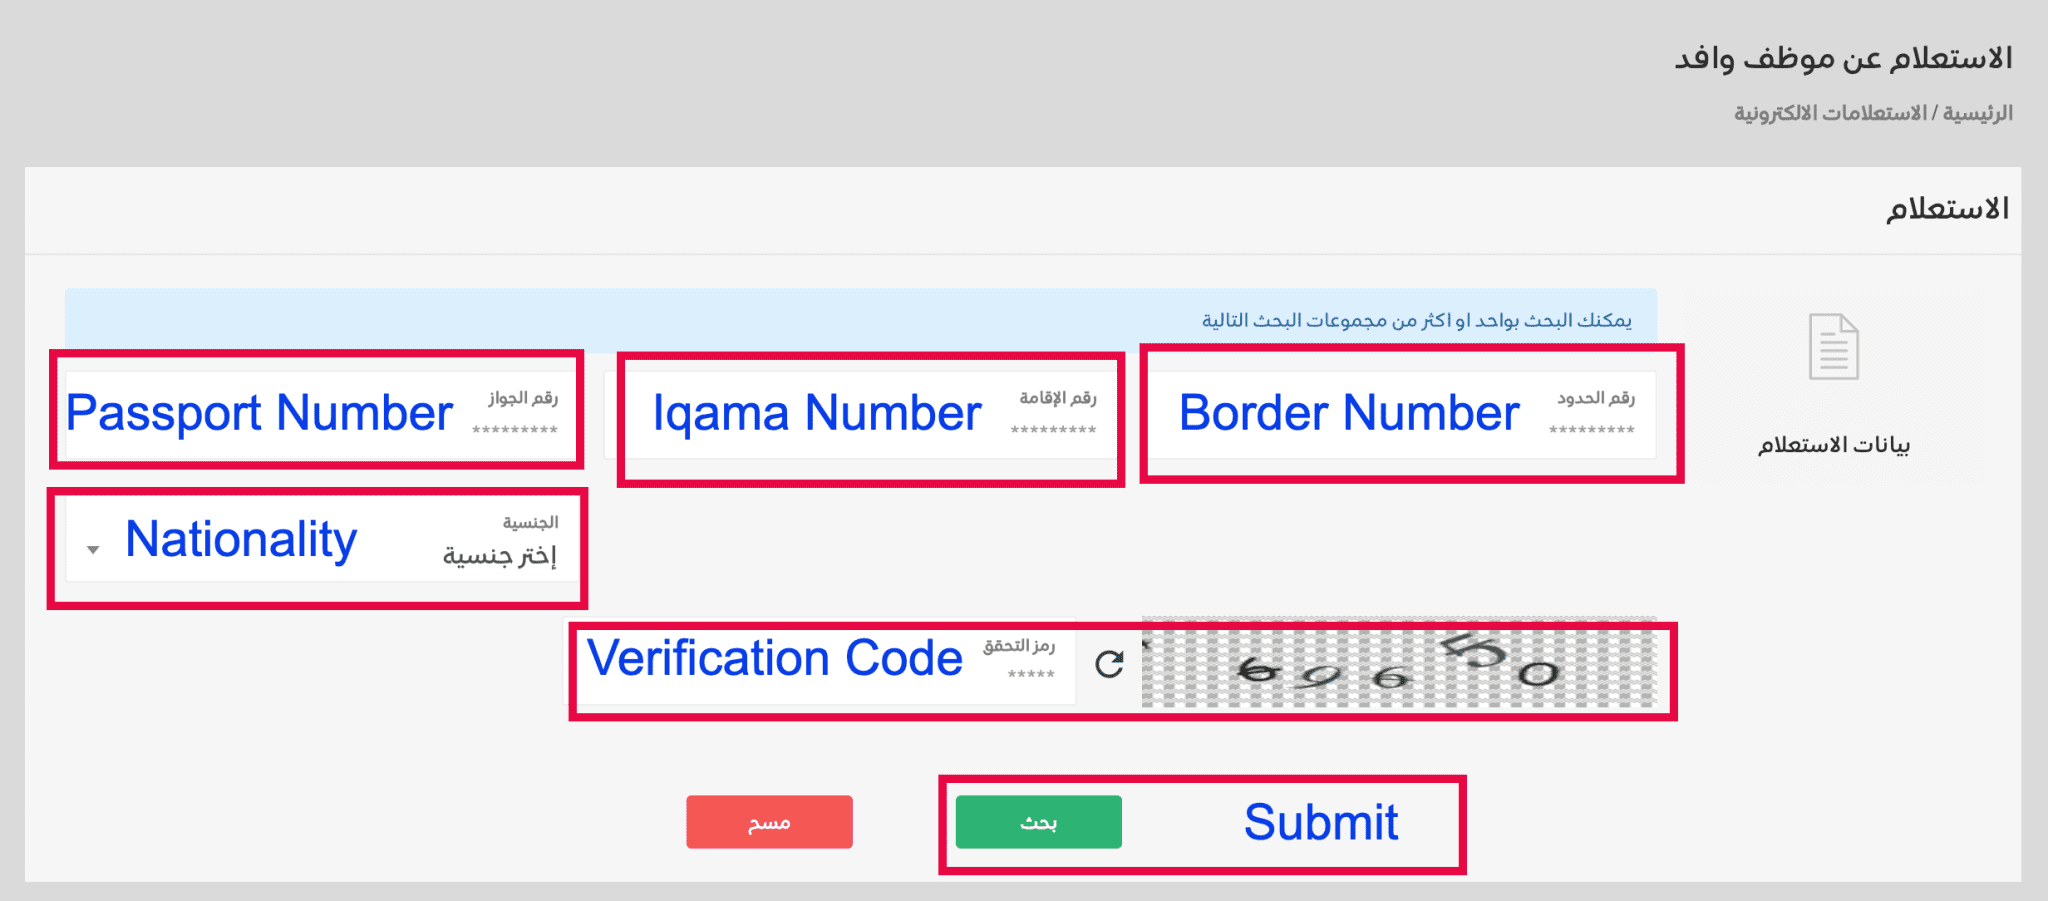Open الاستعلامات الالكترونية breadcrumb link
Image resolution: width=2048 pixels, height=901 pixels.
point(1830,113)
